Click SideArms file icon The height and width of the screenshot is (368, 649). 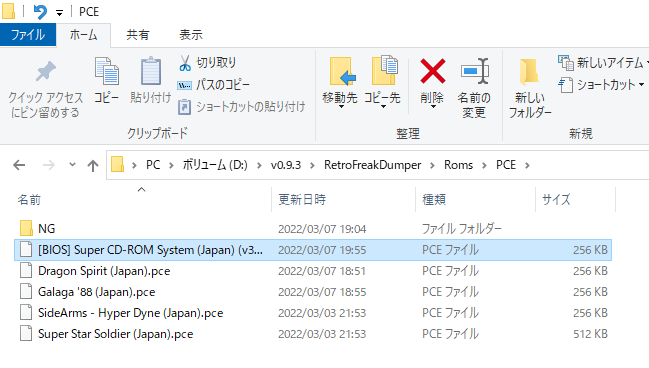[26, 313]
